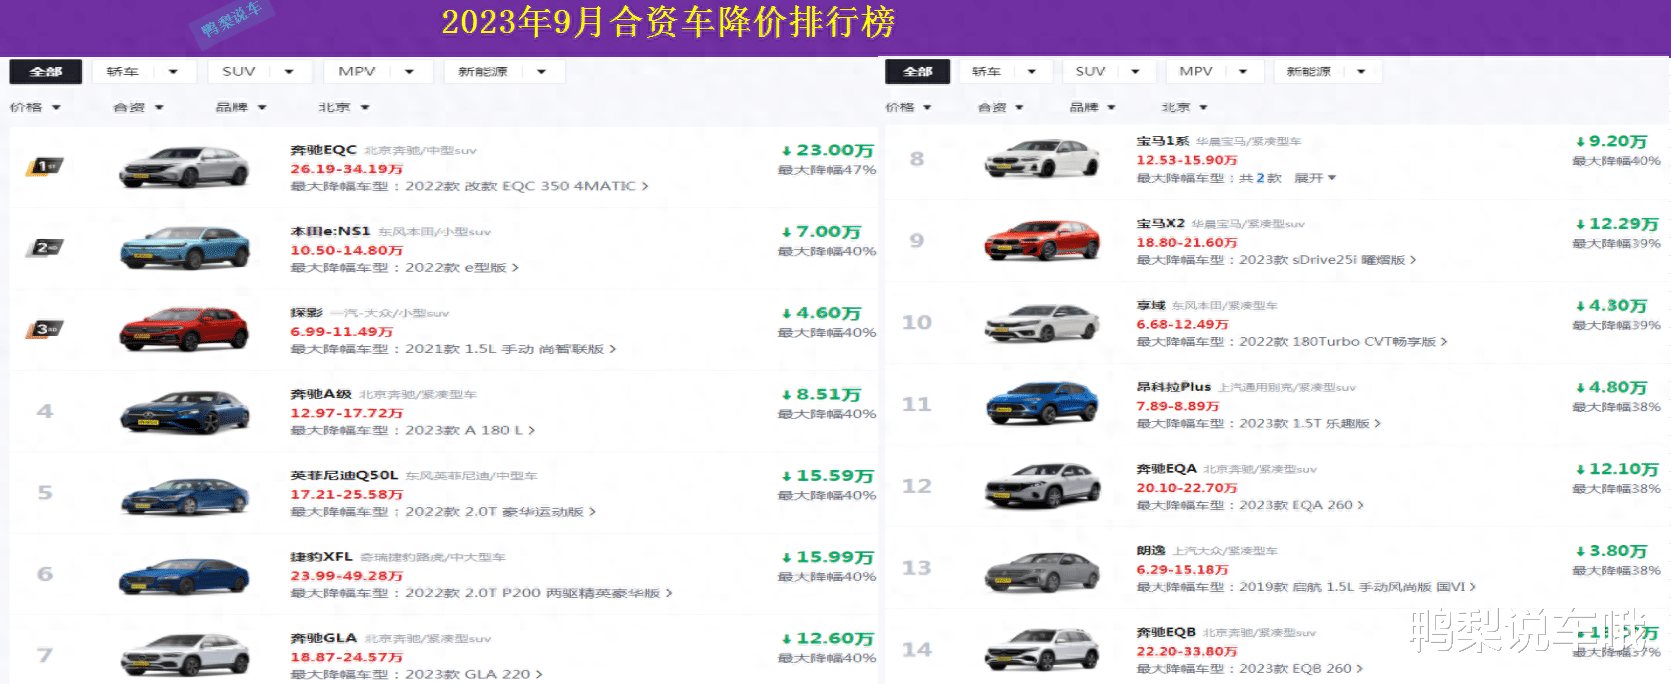
Task: Click the 英菲尼迪Q50L model name
Action: pyautogui.click(x=344, y=475)
